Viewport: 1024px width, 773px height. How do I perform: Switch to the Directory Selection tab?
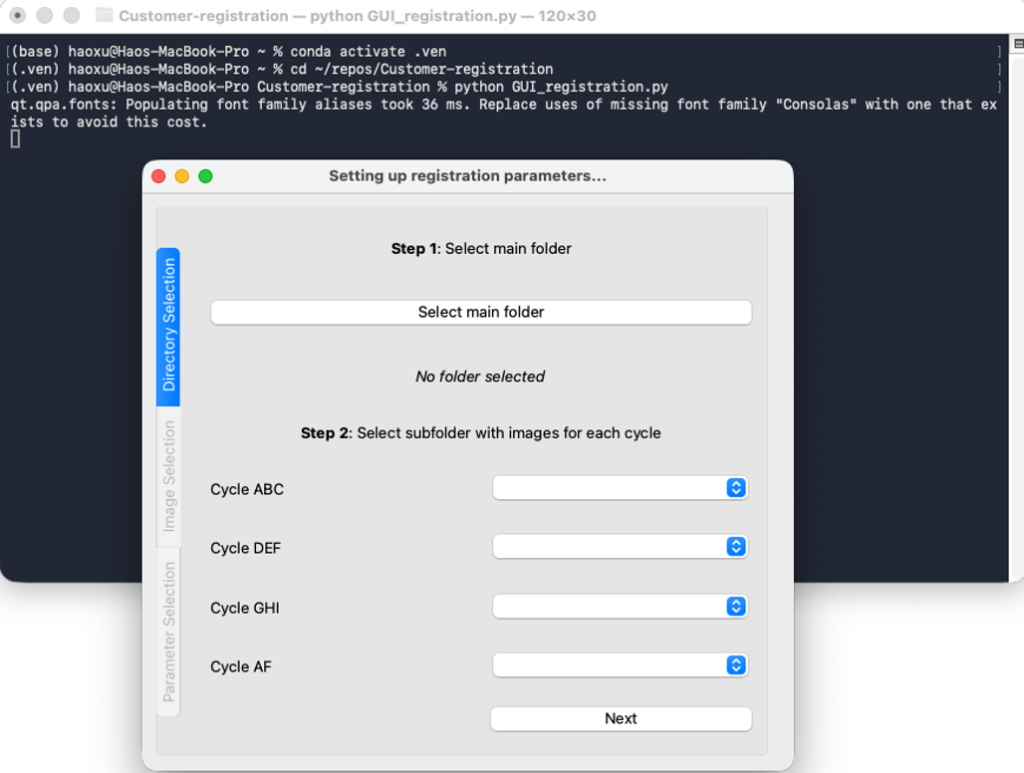pyautogui.click(x=169, y=326)
